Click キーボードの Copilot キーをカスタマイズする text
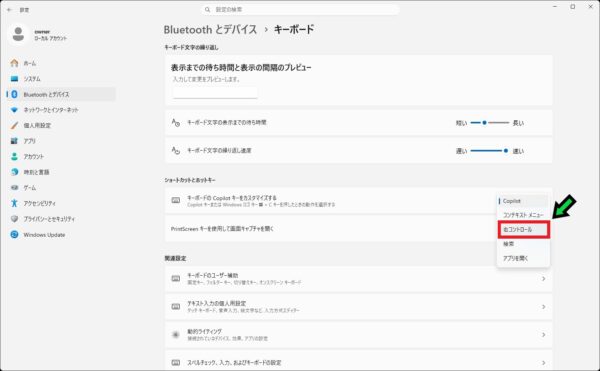The image size is (600, 371). click(232, 198)
